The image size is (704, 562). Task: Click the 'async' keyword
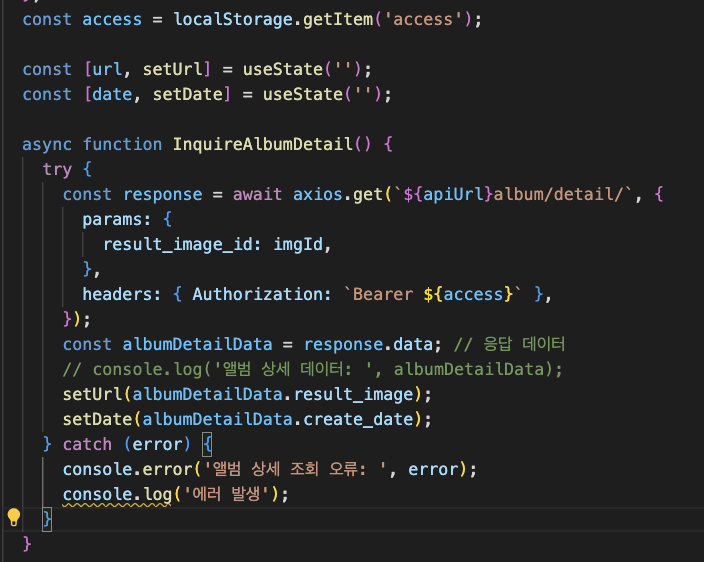pyautogui.click(x=47, y=145)
